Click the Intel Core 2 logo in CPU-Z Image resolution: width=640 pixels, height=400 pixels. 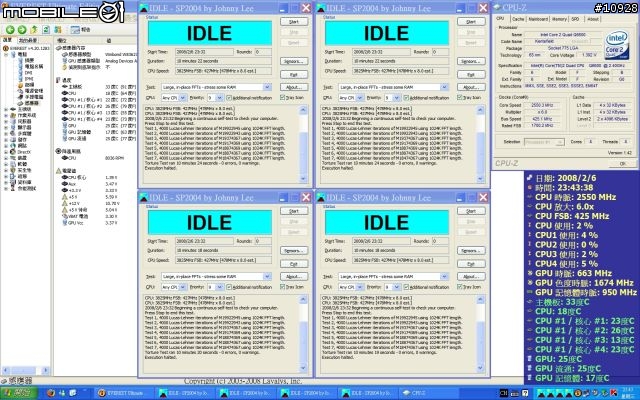click(616, 44)
